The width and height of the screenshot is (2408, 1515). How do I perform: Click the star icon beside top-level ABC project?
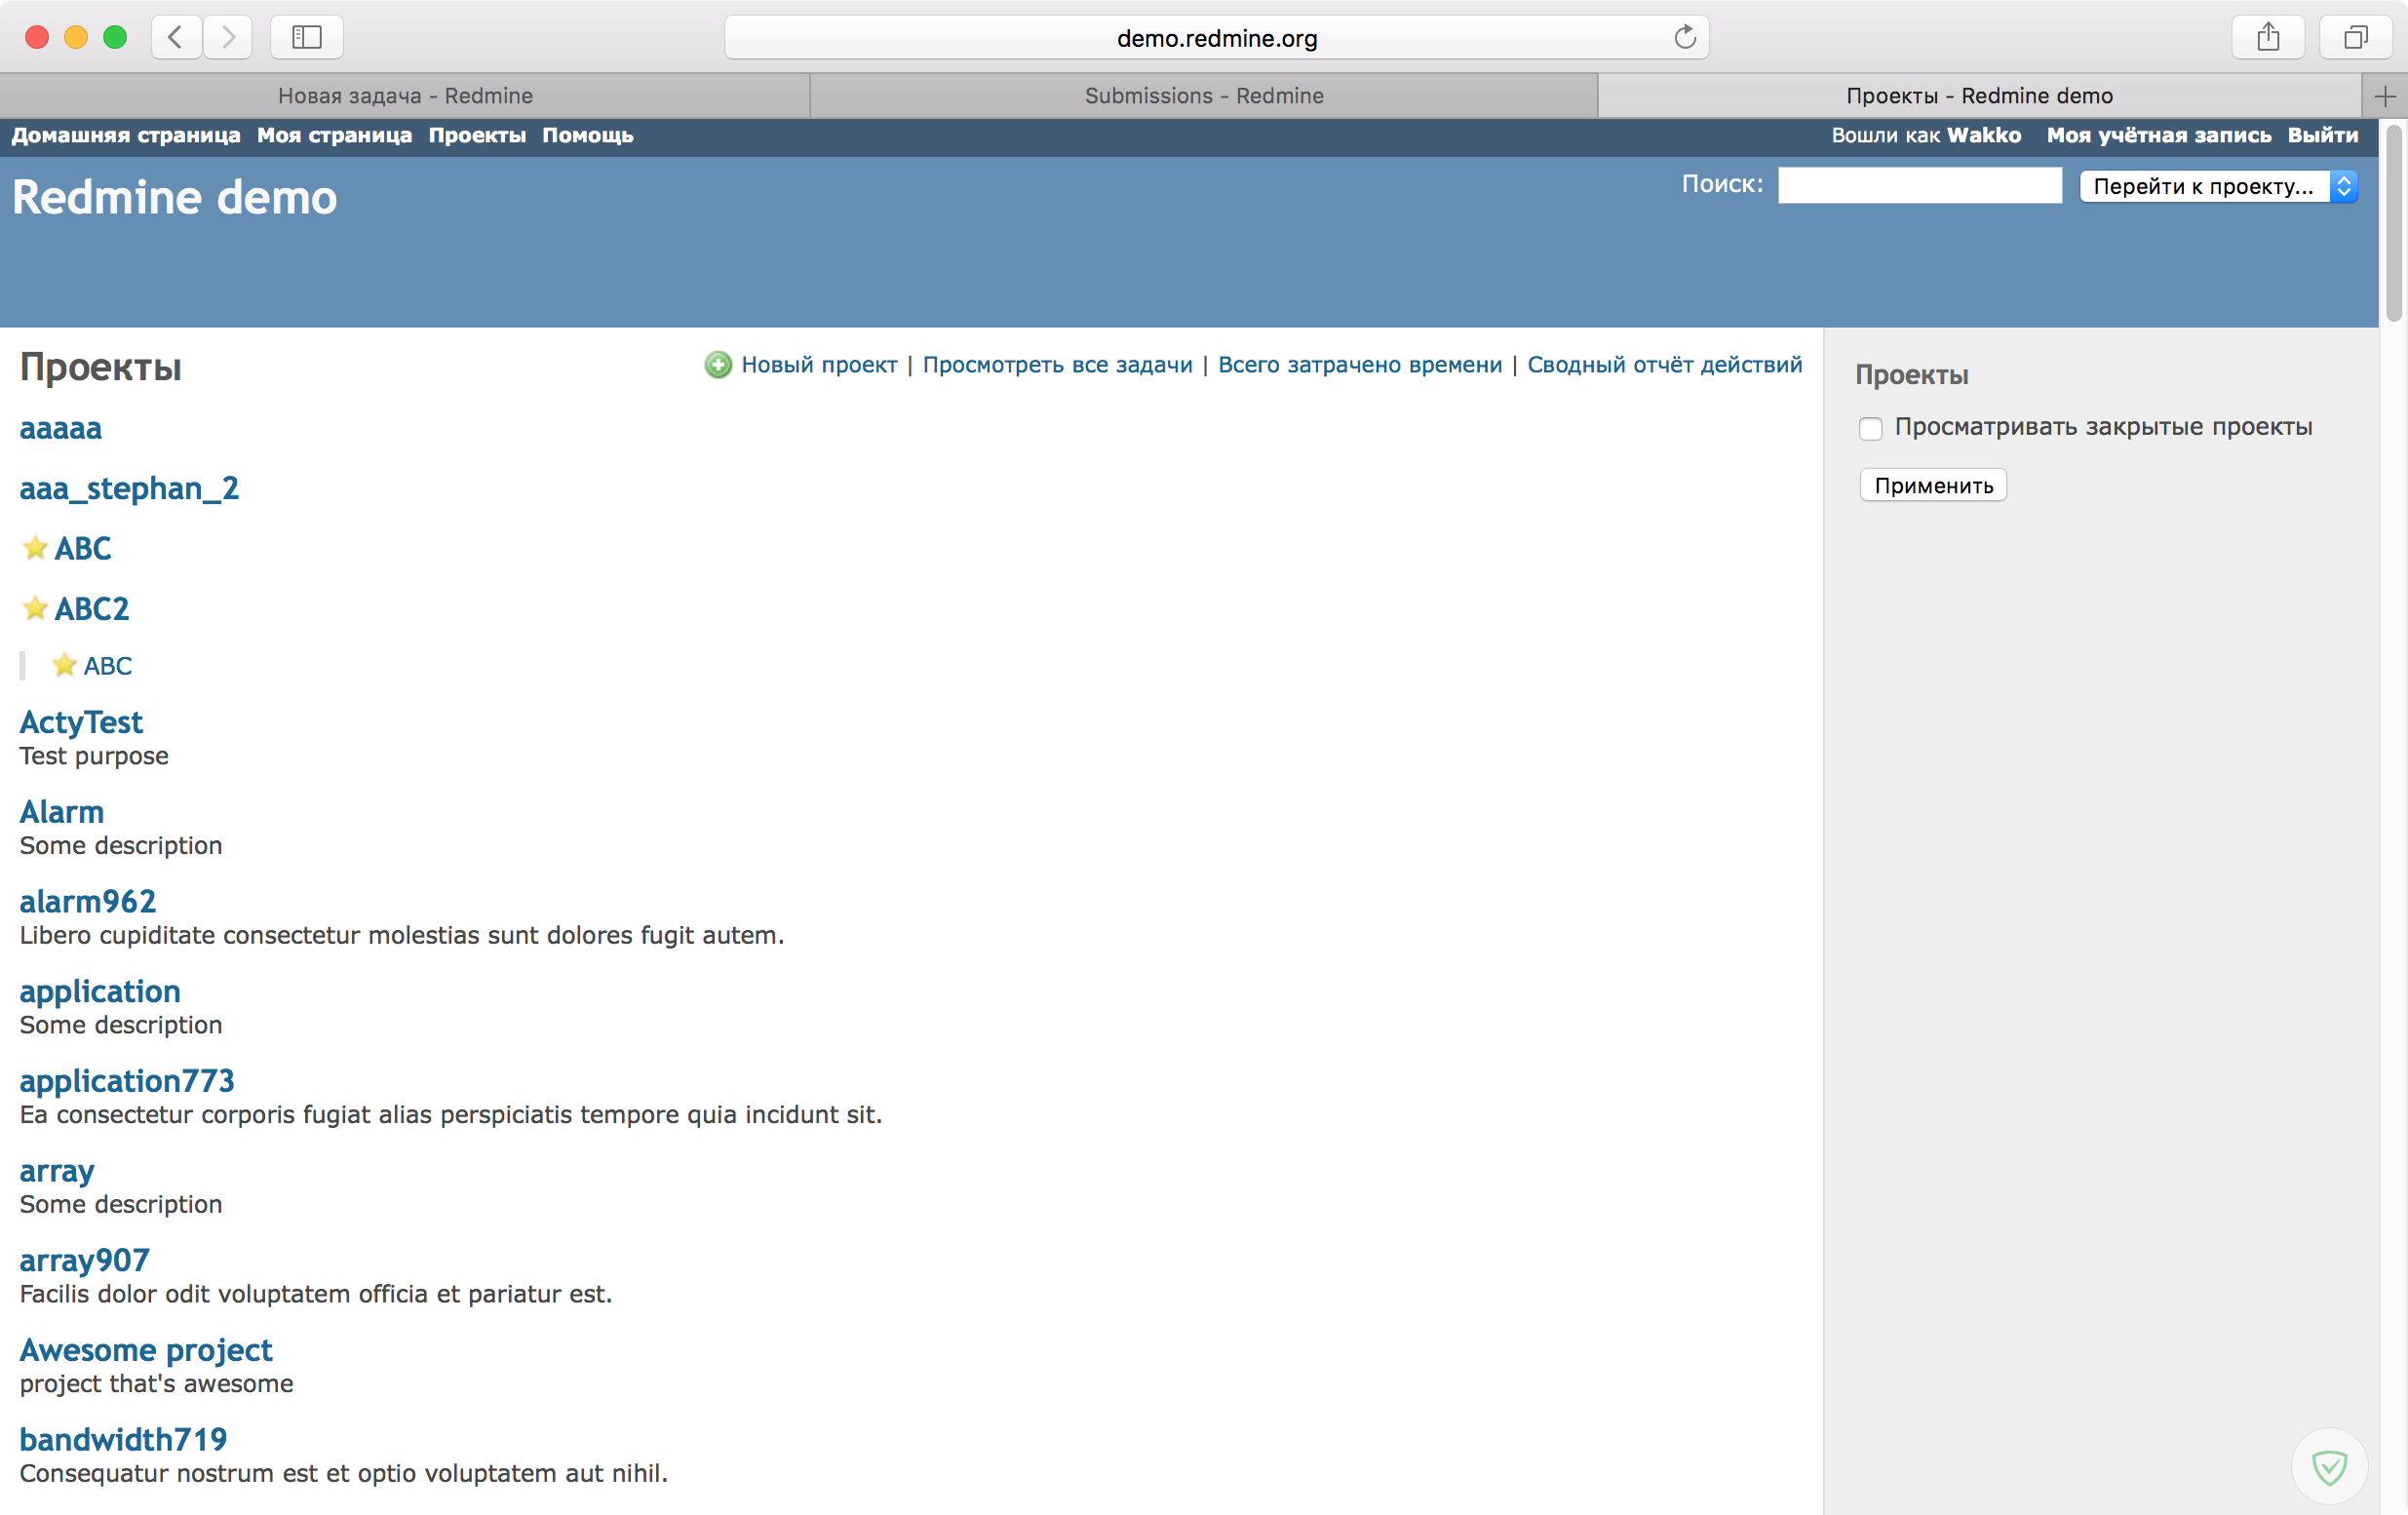click(35, 547)
